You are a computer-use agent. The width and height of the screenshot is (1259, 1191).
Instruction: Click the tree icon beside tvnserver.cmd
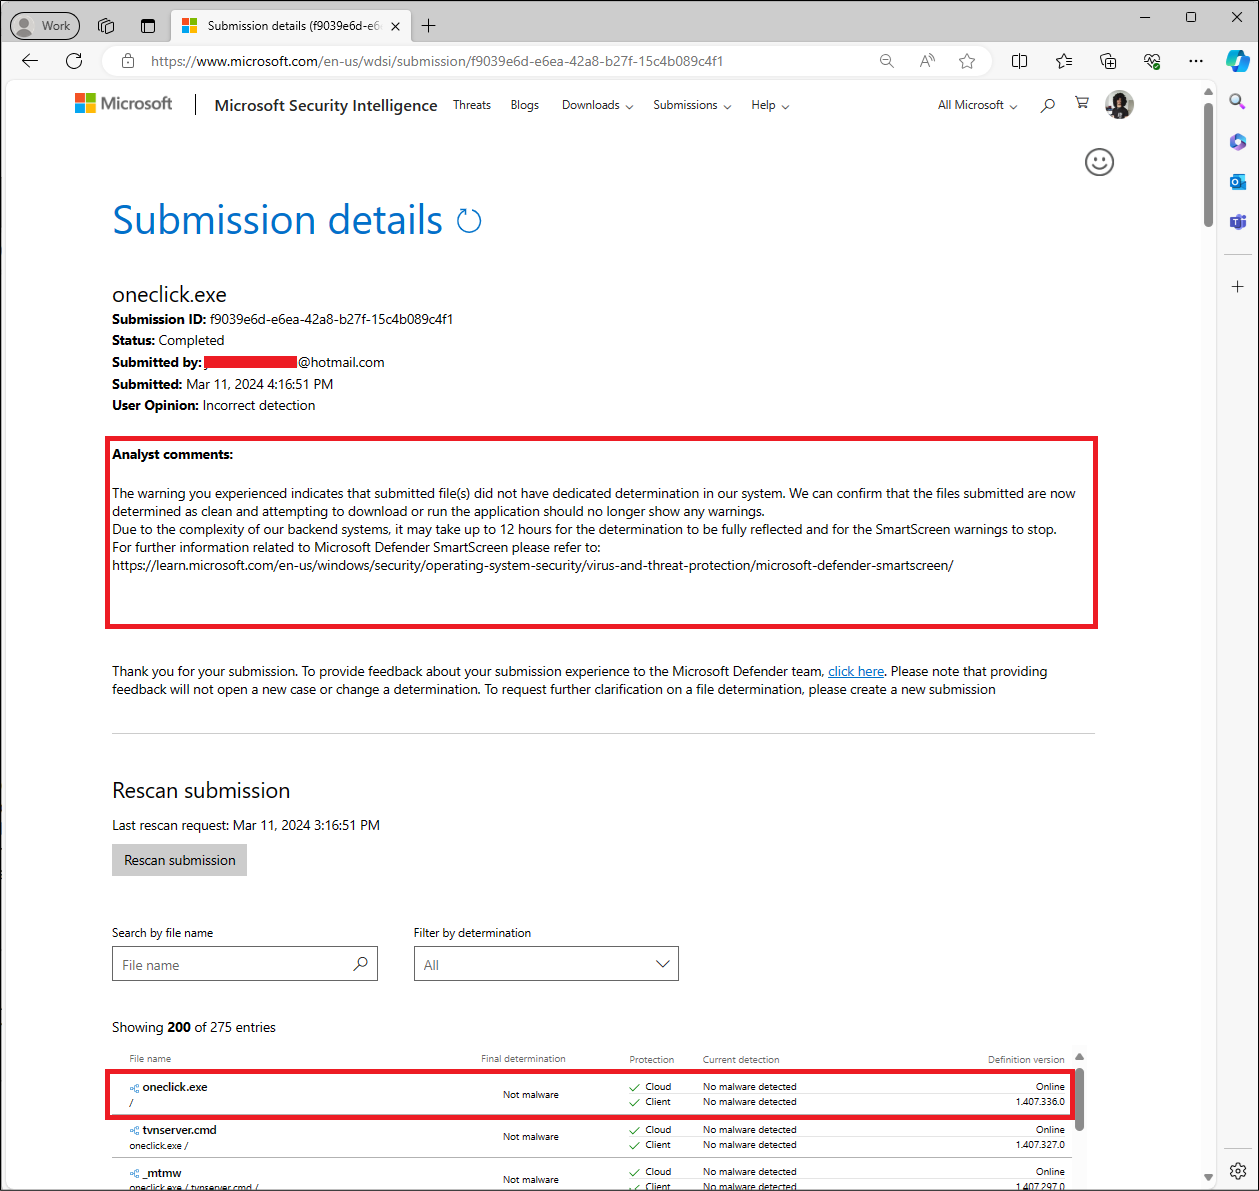tap(134, 1131)
